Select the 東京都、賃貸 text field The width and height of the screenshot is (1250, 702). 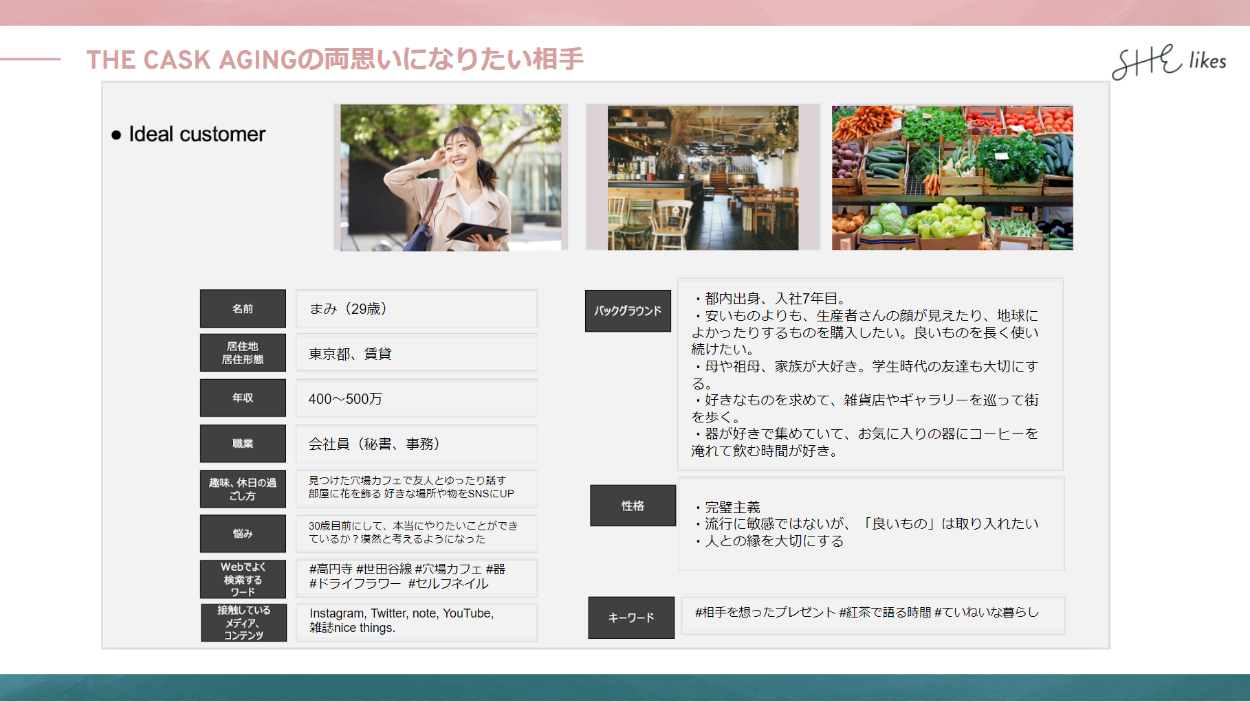(x=417, y=353)
